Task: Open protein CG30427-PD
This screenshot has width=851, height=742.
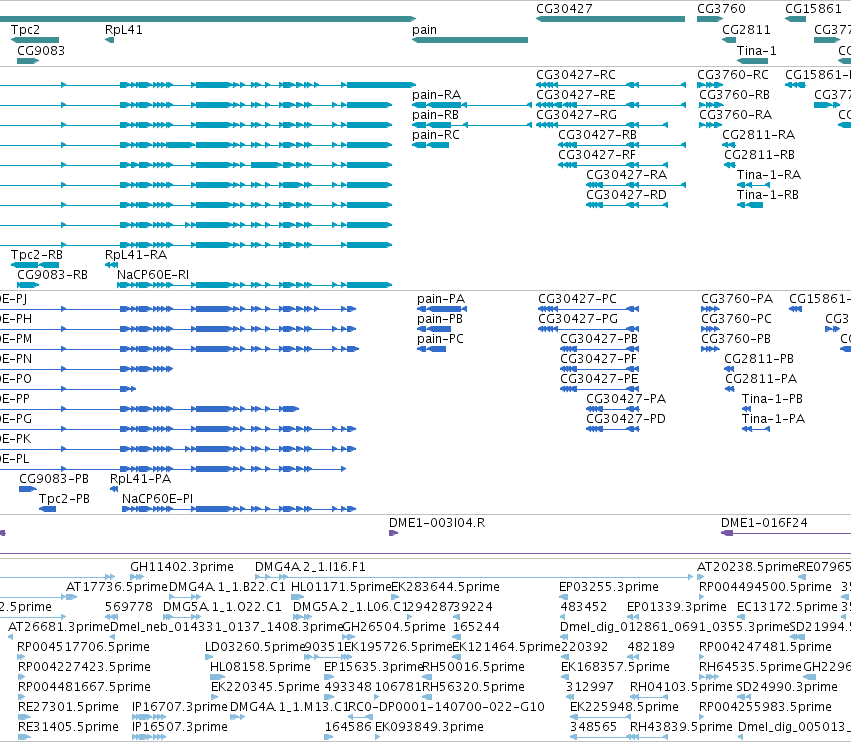Action: (626, 419)
